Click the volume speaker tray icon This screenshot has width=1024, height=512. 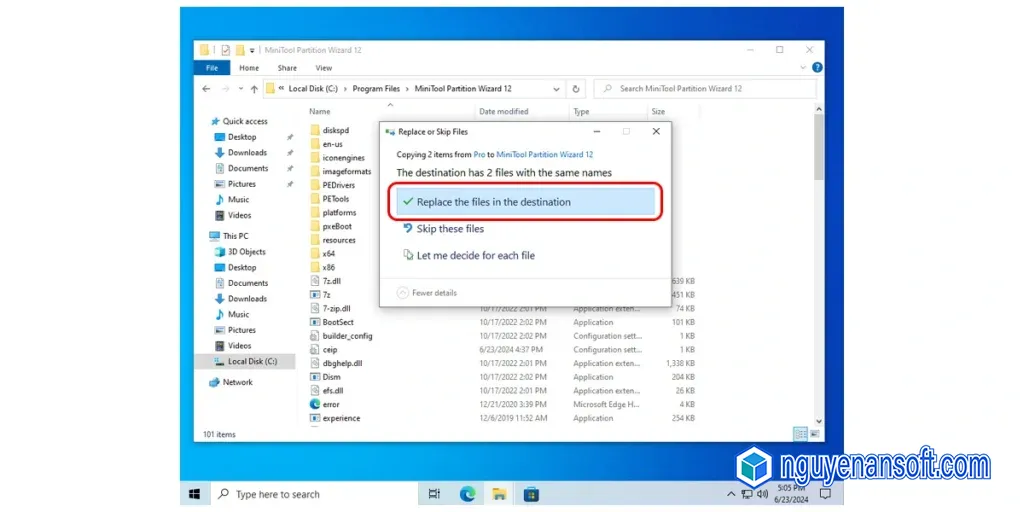[x=761, y=494]
